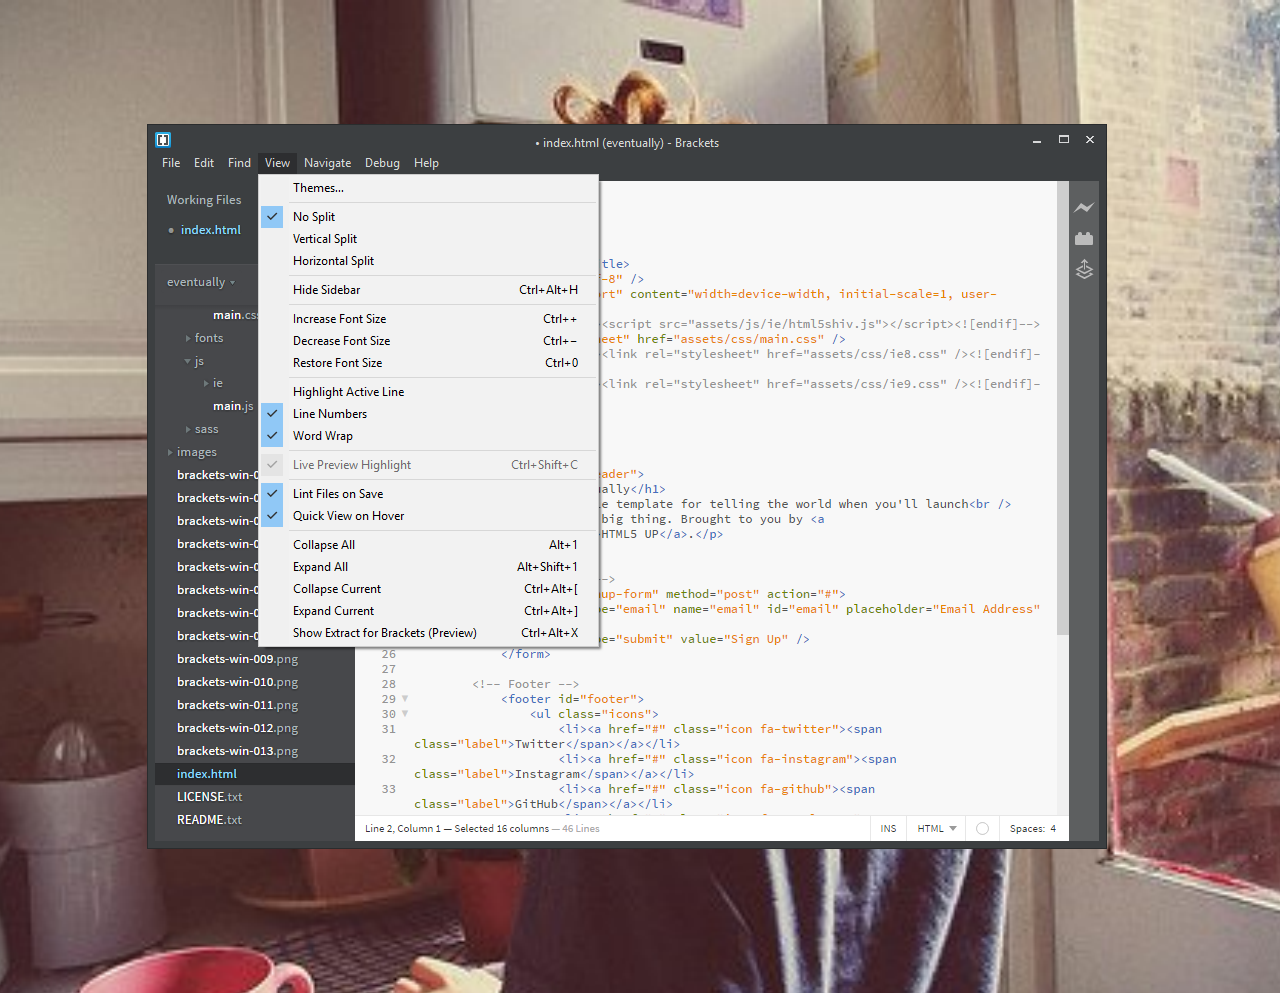Choose Decrease Font Size
Image resolution: width=1280 pixels, height=993 pixels.
click(x=428, y=341)
